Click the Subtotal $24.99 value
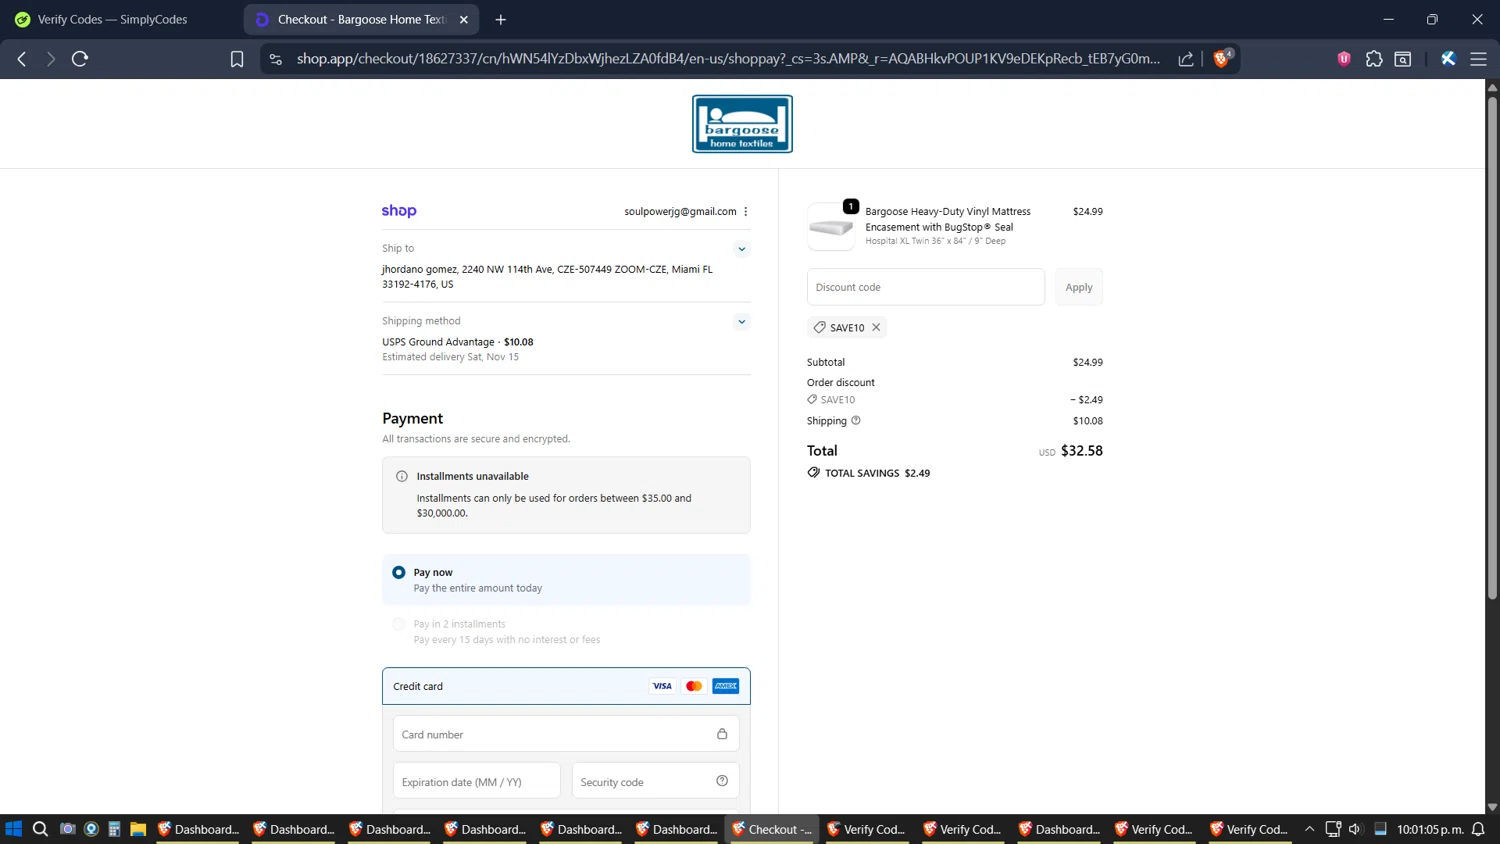1500x844 pixels. (1088, 362)
